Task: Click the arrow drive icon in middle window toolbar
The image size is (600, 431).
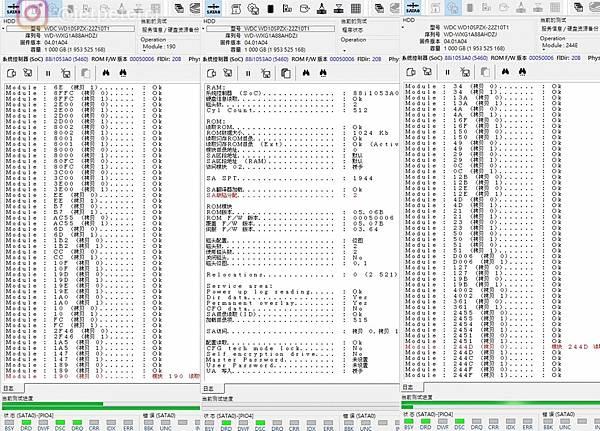Action: pos(305,8)
